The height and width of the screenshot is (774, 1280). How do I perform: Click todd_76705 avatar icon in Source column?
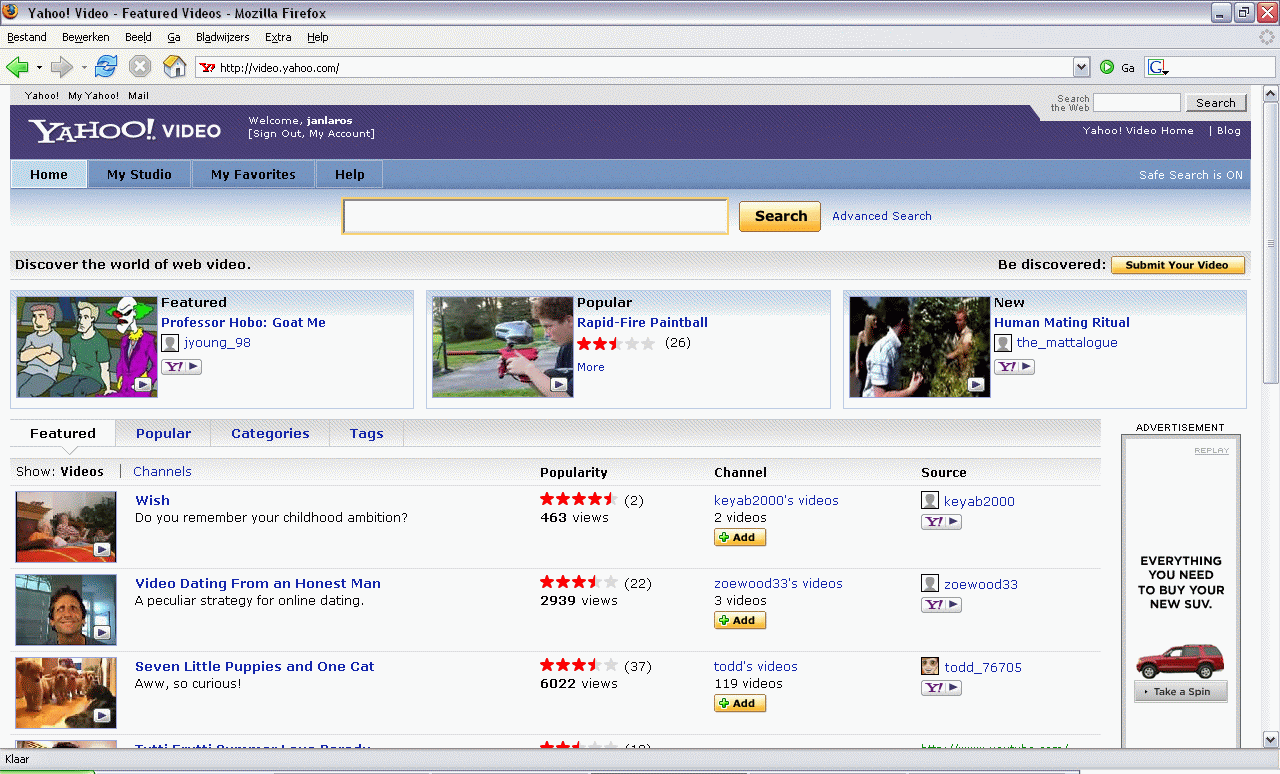(930, 667)
